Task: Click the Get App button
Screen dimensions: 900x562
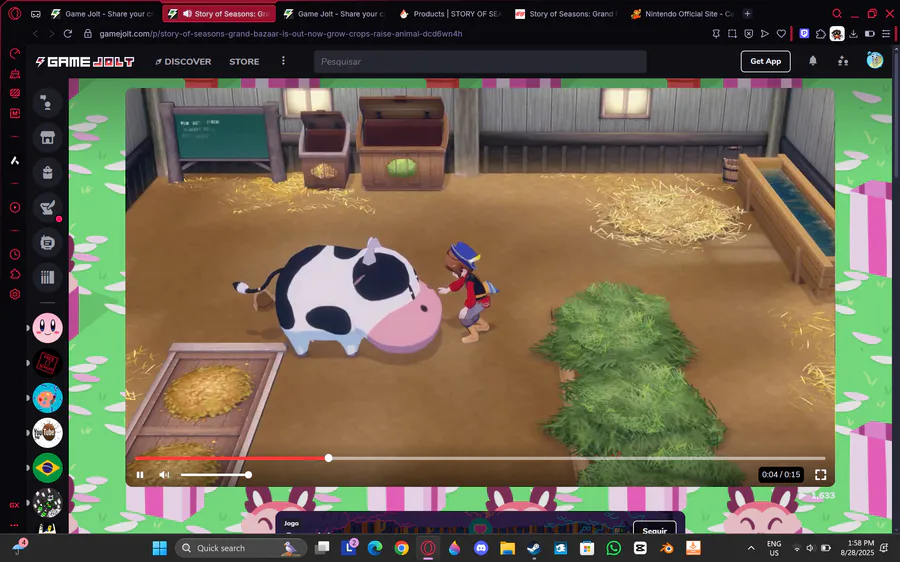Action: pyautogui.click(x=765, y=61)
